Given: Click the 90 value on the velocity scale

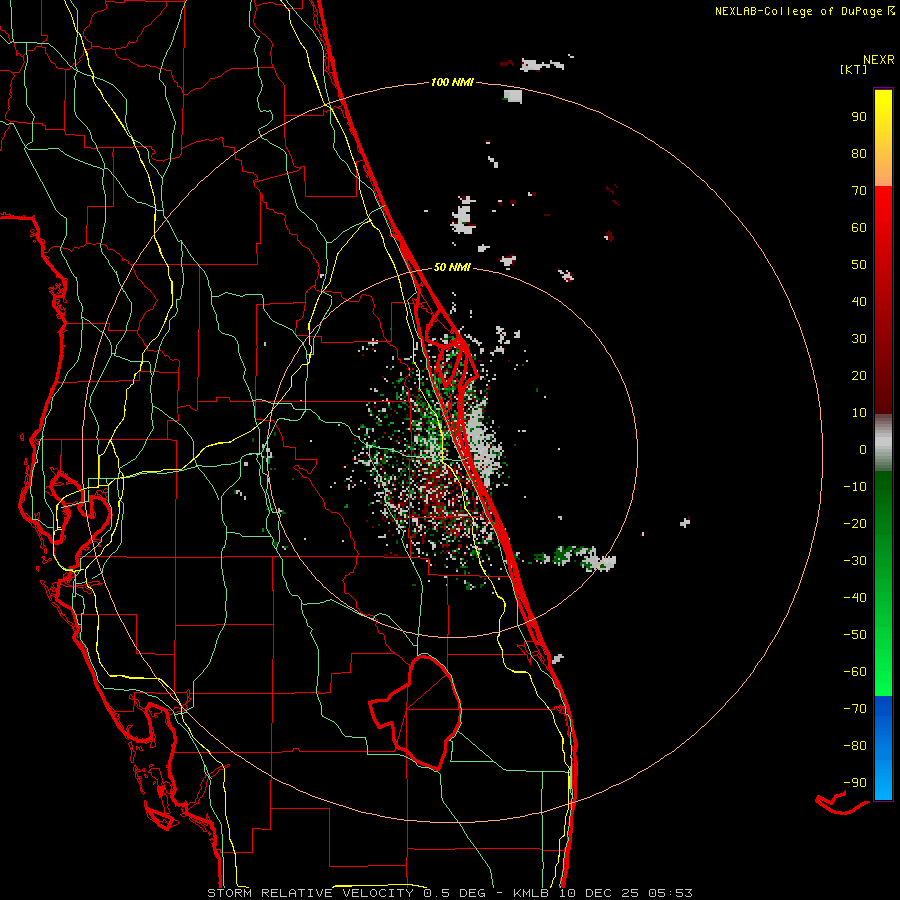Looking at the screenshot, I should pos(859,117).
